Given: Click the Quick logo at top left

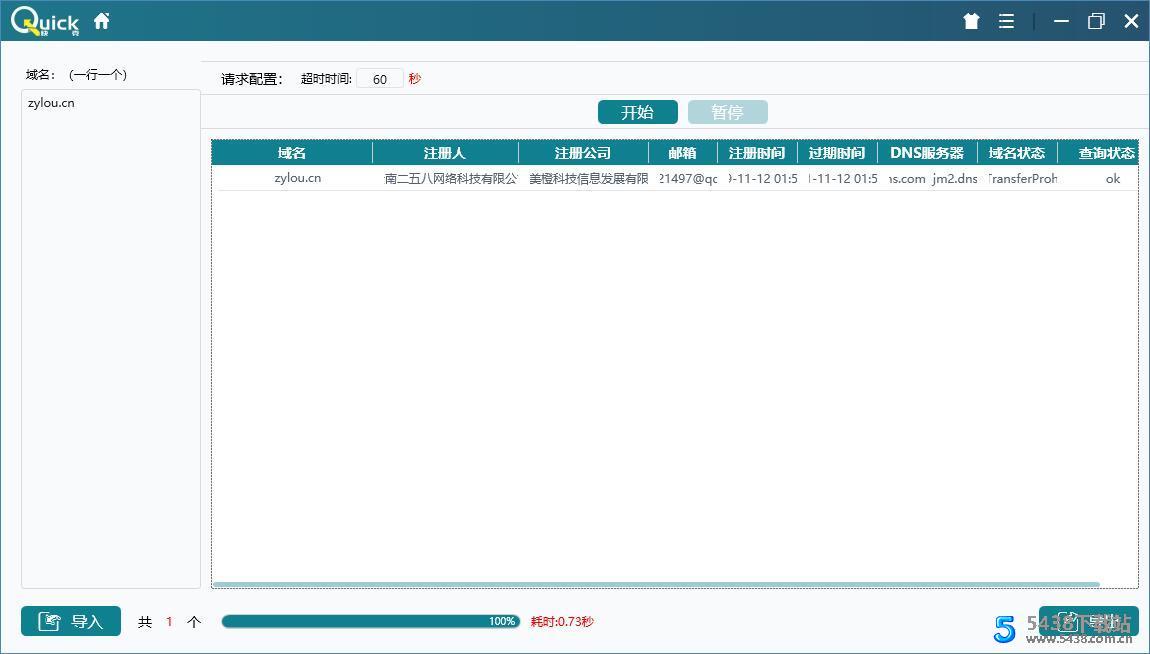Looking at the screenshot, I should click(x=45, y=19).
